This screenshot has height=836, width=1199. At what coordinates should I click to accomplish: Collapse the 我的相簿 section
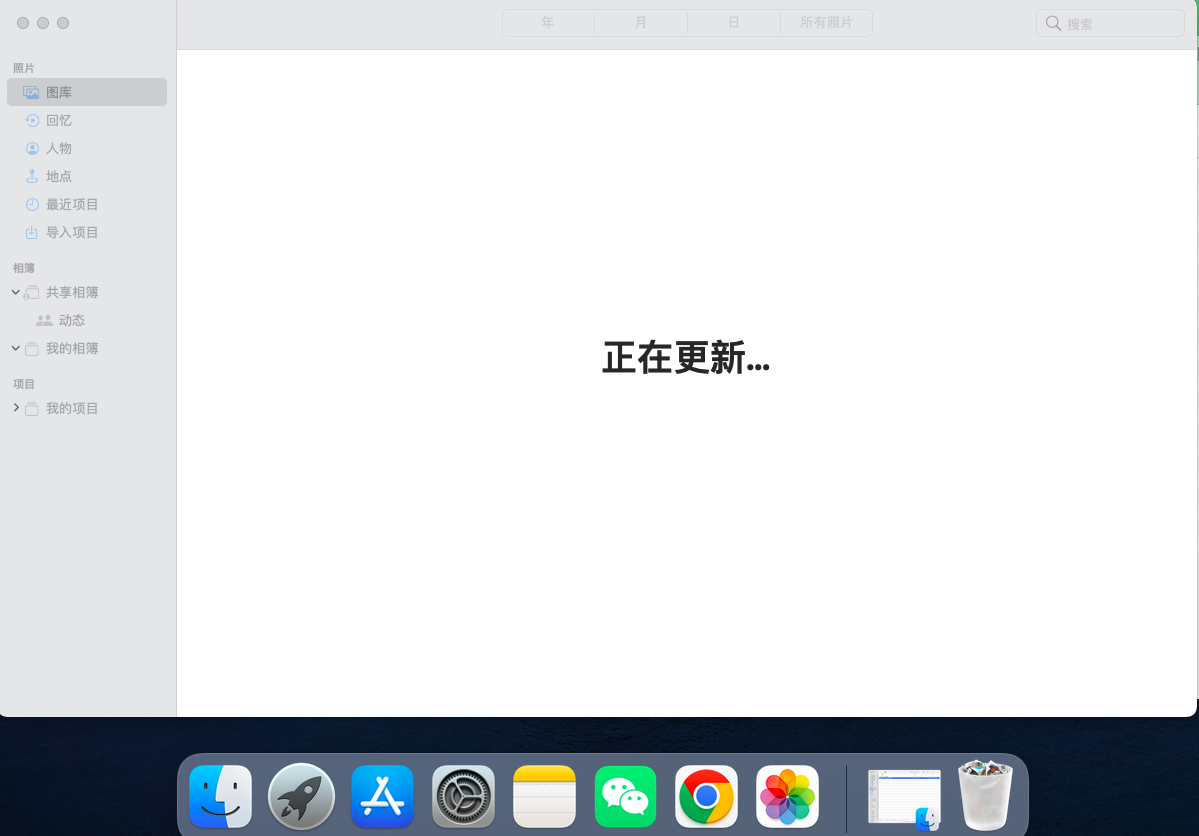click(x=14, y=348)
